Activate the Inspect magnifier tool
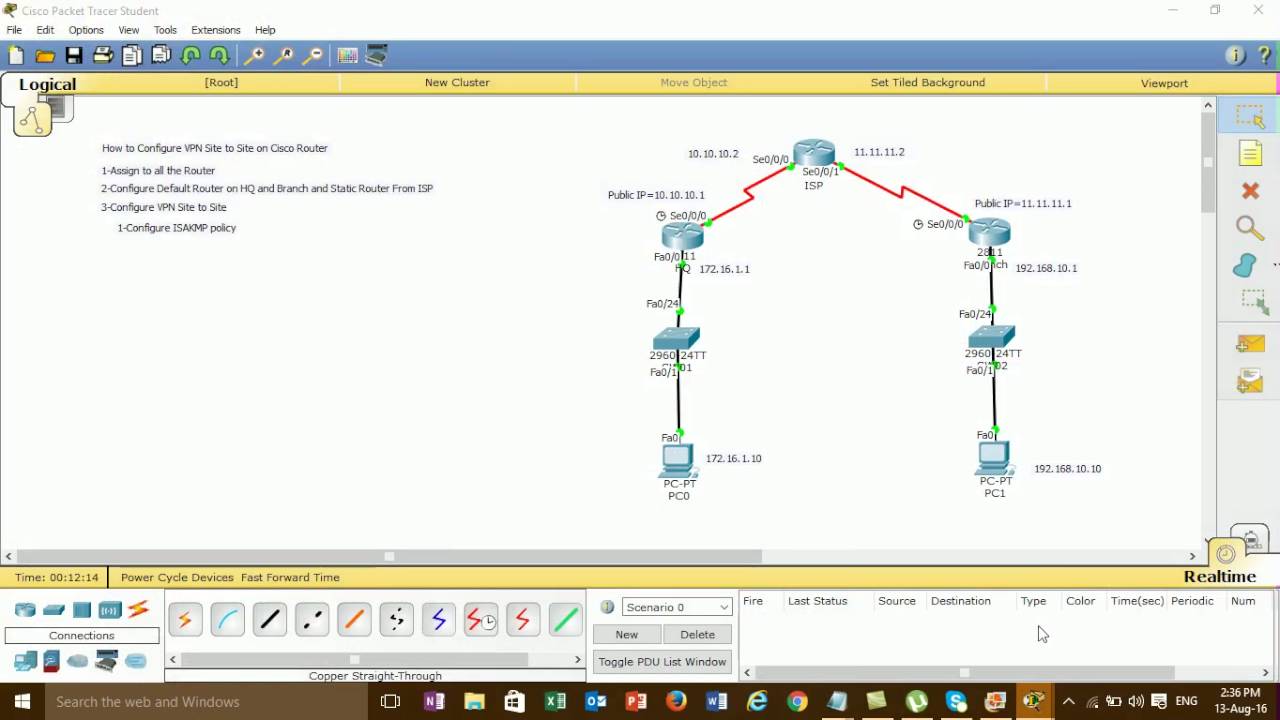The height and width of the screenshot is (720, 1280). point(1250,228)
